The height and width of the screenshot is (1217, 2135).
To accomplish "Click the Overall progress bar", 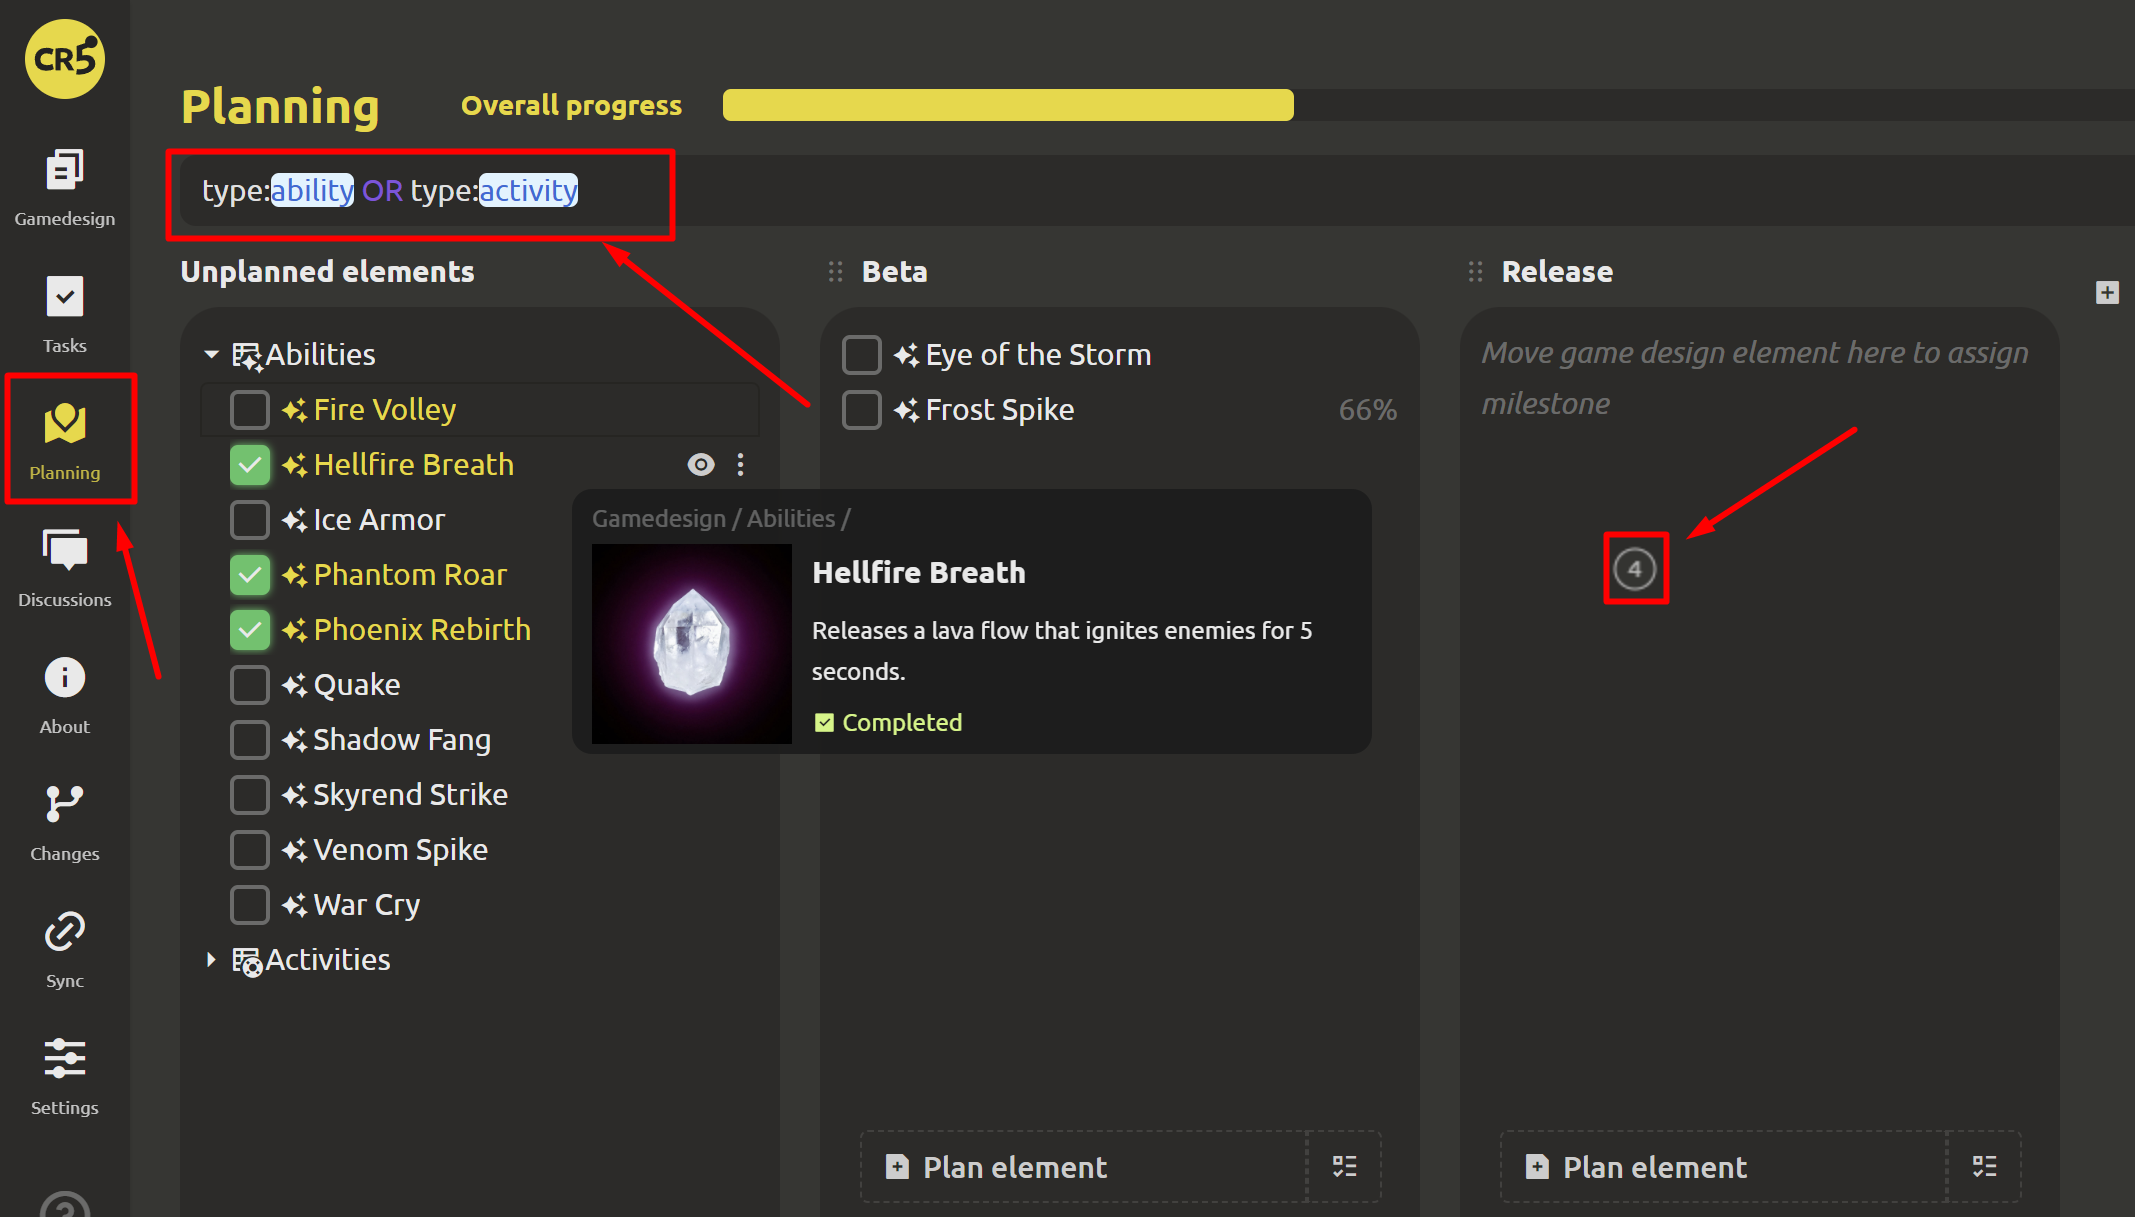I will [1008, 105].
